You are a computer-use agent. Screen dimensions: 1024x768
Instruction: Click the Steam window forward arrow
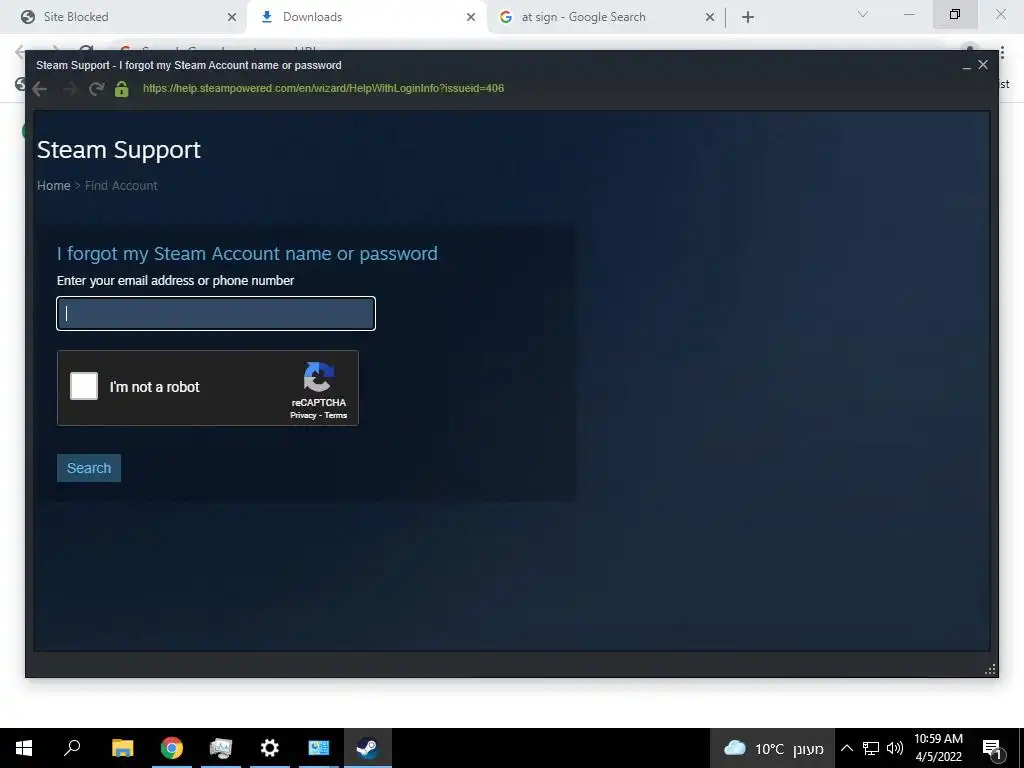tap(69, 89)
